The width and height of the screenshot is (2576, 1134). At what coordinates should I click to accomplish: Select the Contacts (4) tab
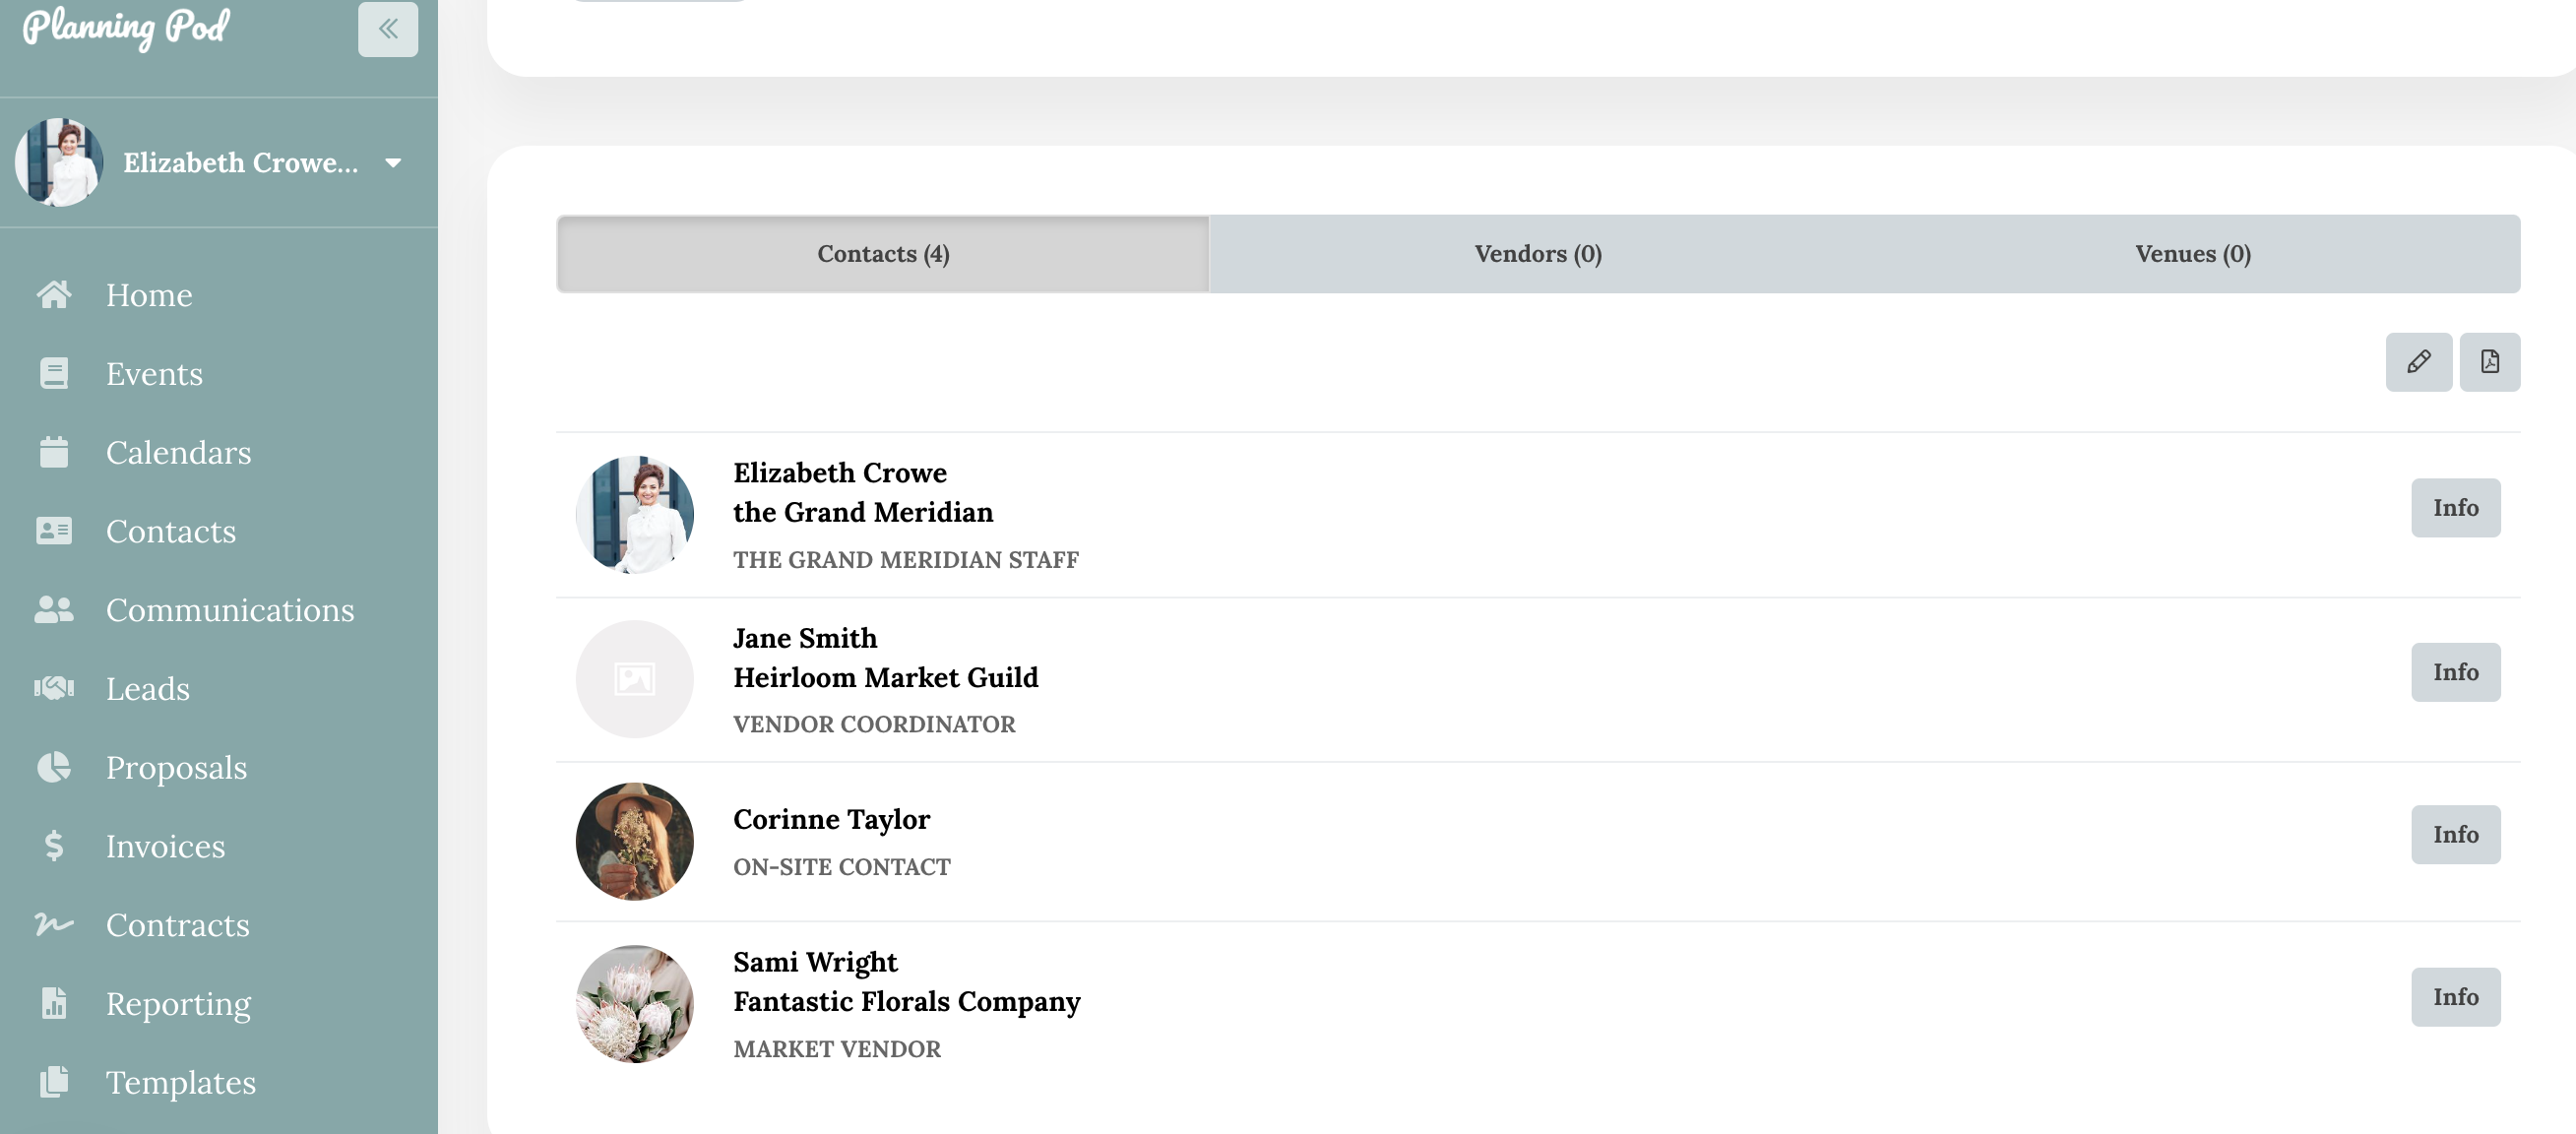click(x=883, y=254)
